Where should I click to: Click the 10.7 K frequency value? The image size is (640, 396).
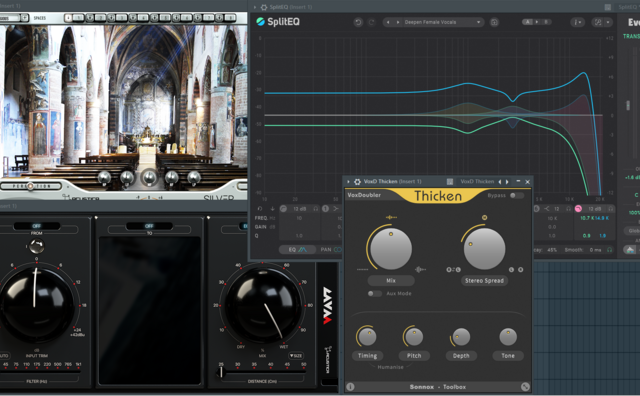pos(587,218)
